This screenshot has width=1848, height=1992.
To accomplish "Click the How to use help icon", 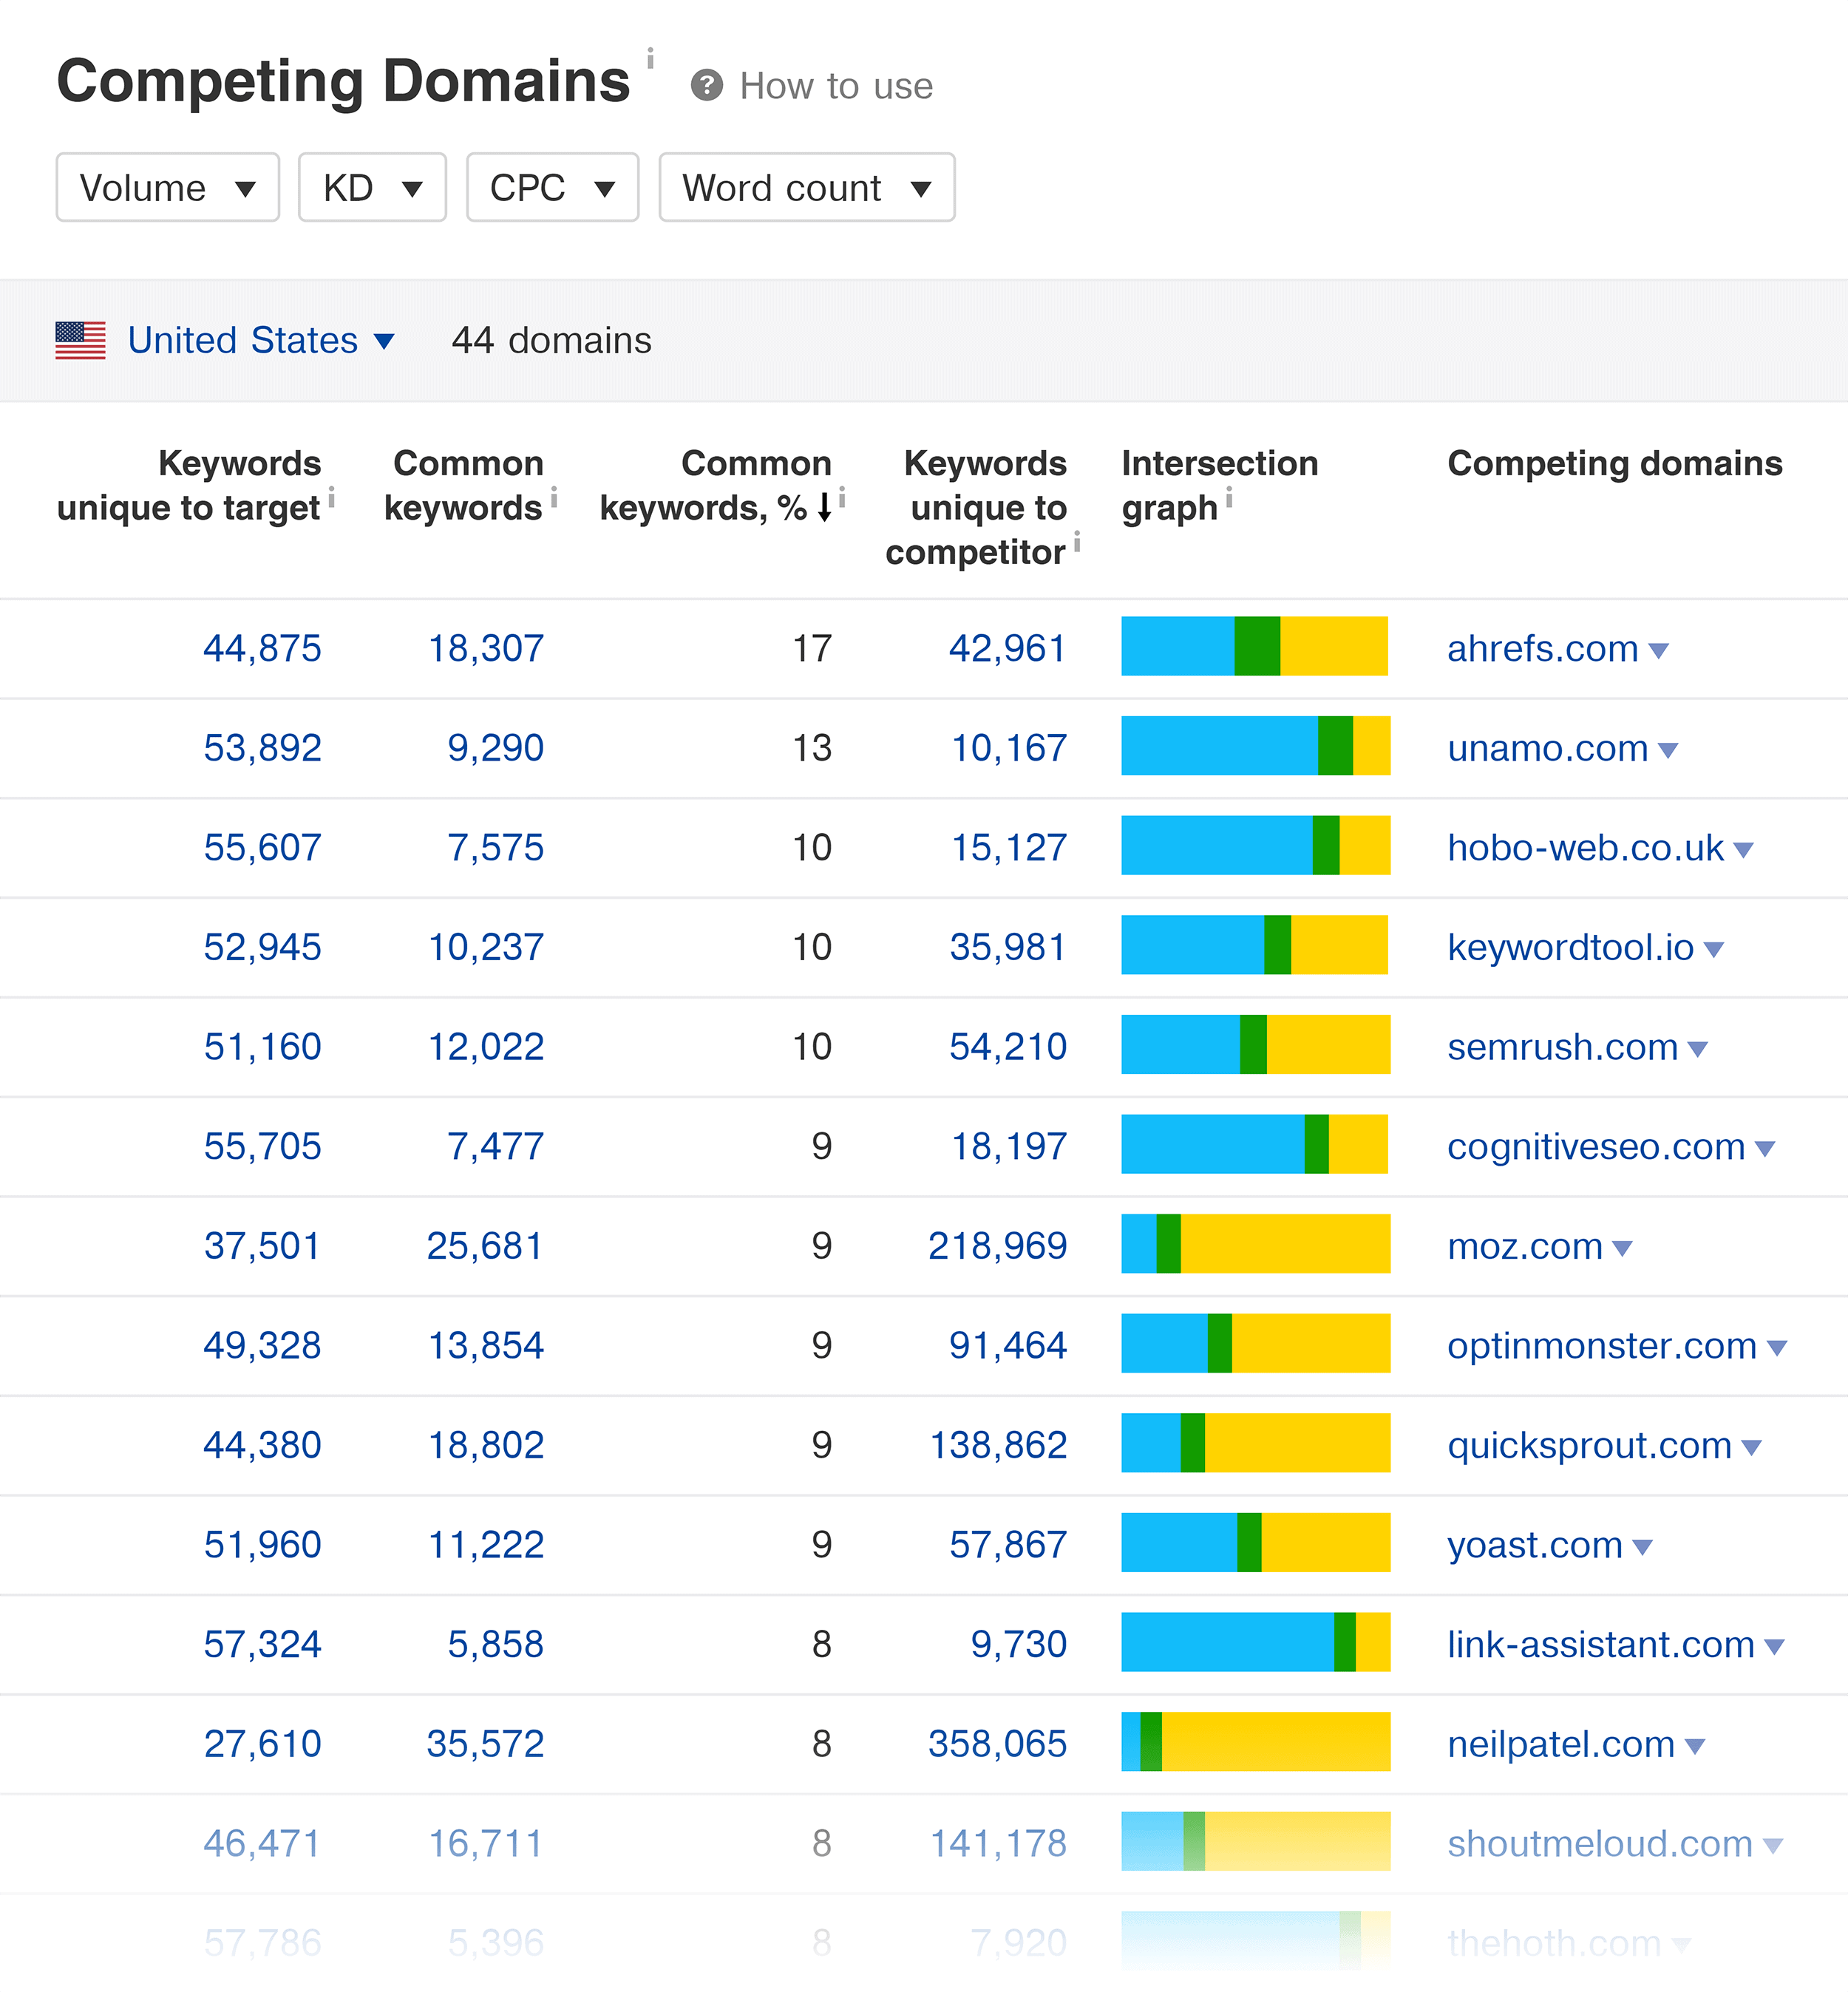I will [706, 86].
